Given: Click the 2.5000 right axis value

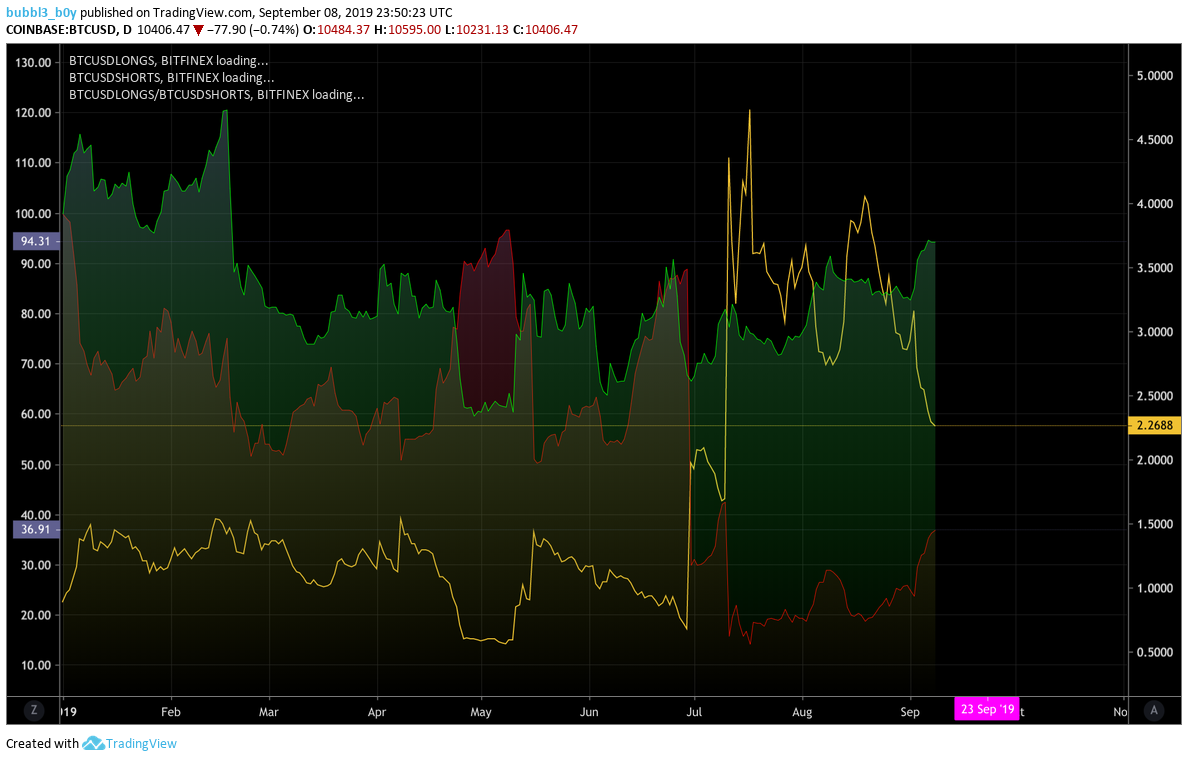Looking at the screenshot, I should pyautogui.click(x=1154, y=396).
